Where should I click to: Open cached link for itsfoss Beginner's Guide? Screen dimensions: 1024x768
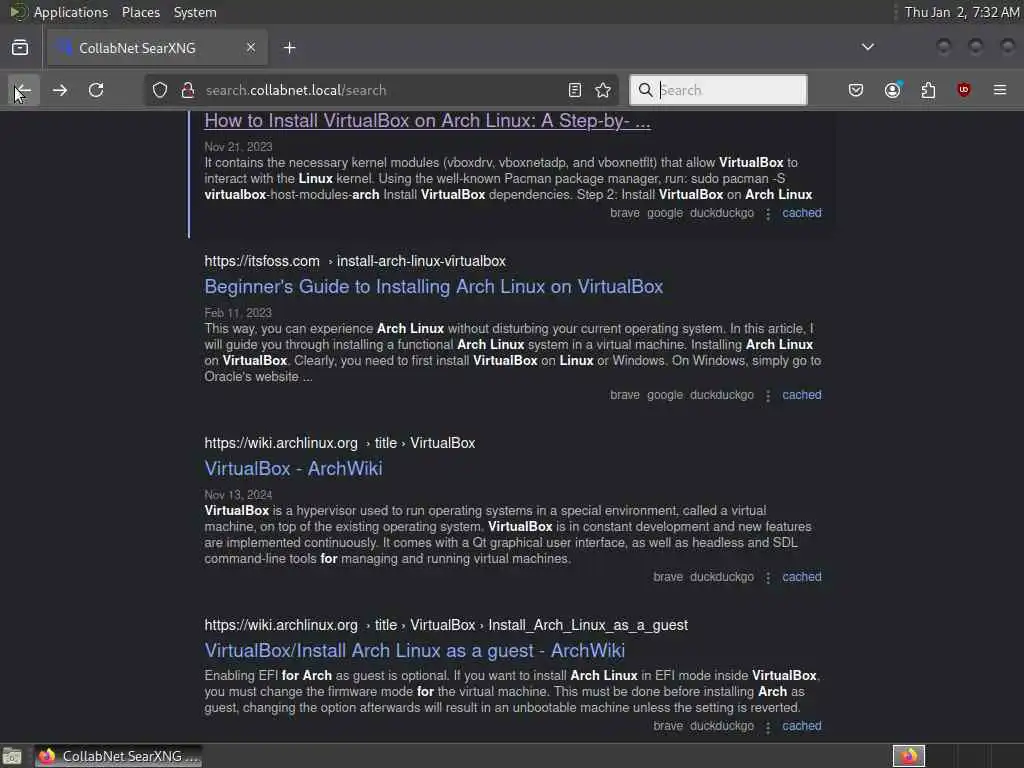coord(802,395)
